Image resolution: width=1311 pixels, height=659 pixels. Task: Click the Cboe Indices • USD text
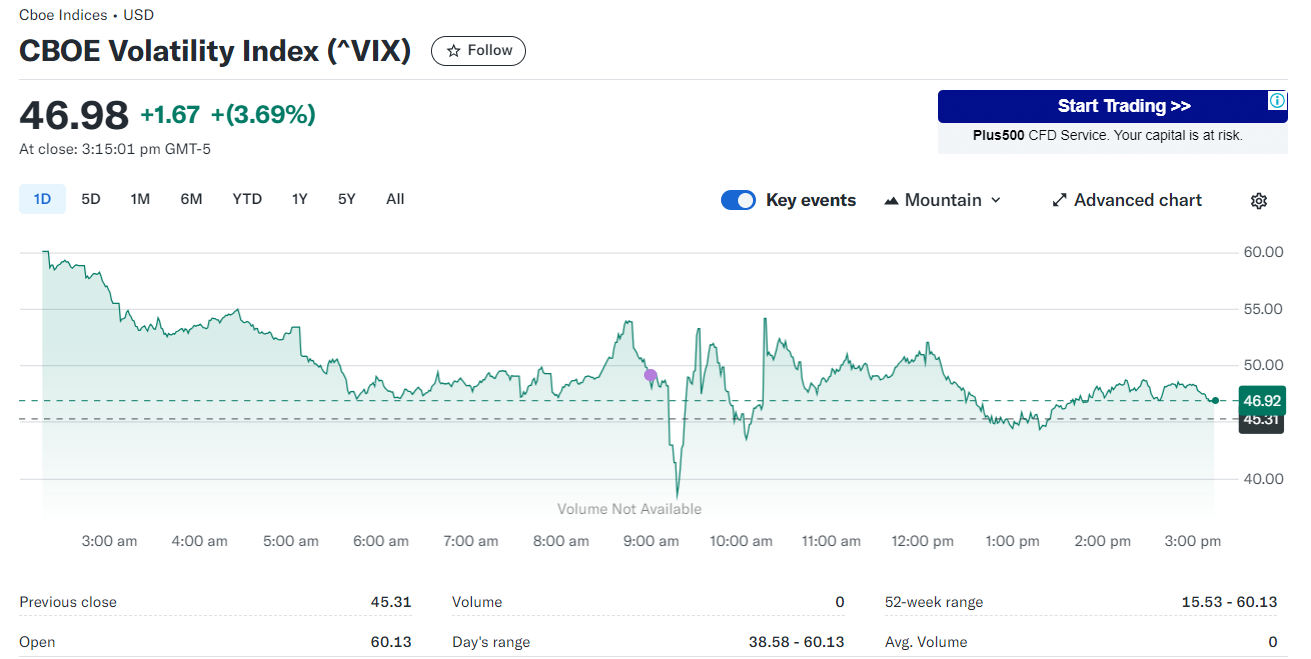(87, 15)
